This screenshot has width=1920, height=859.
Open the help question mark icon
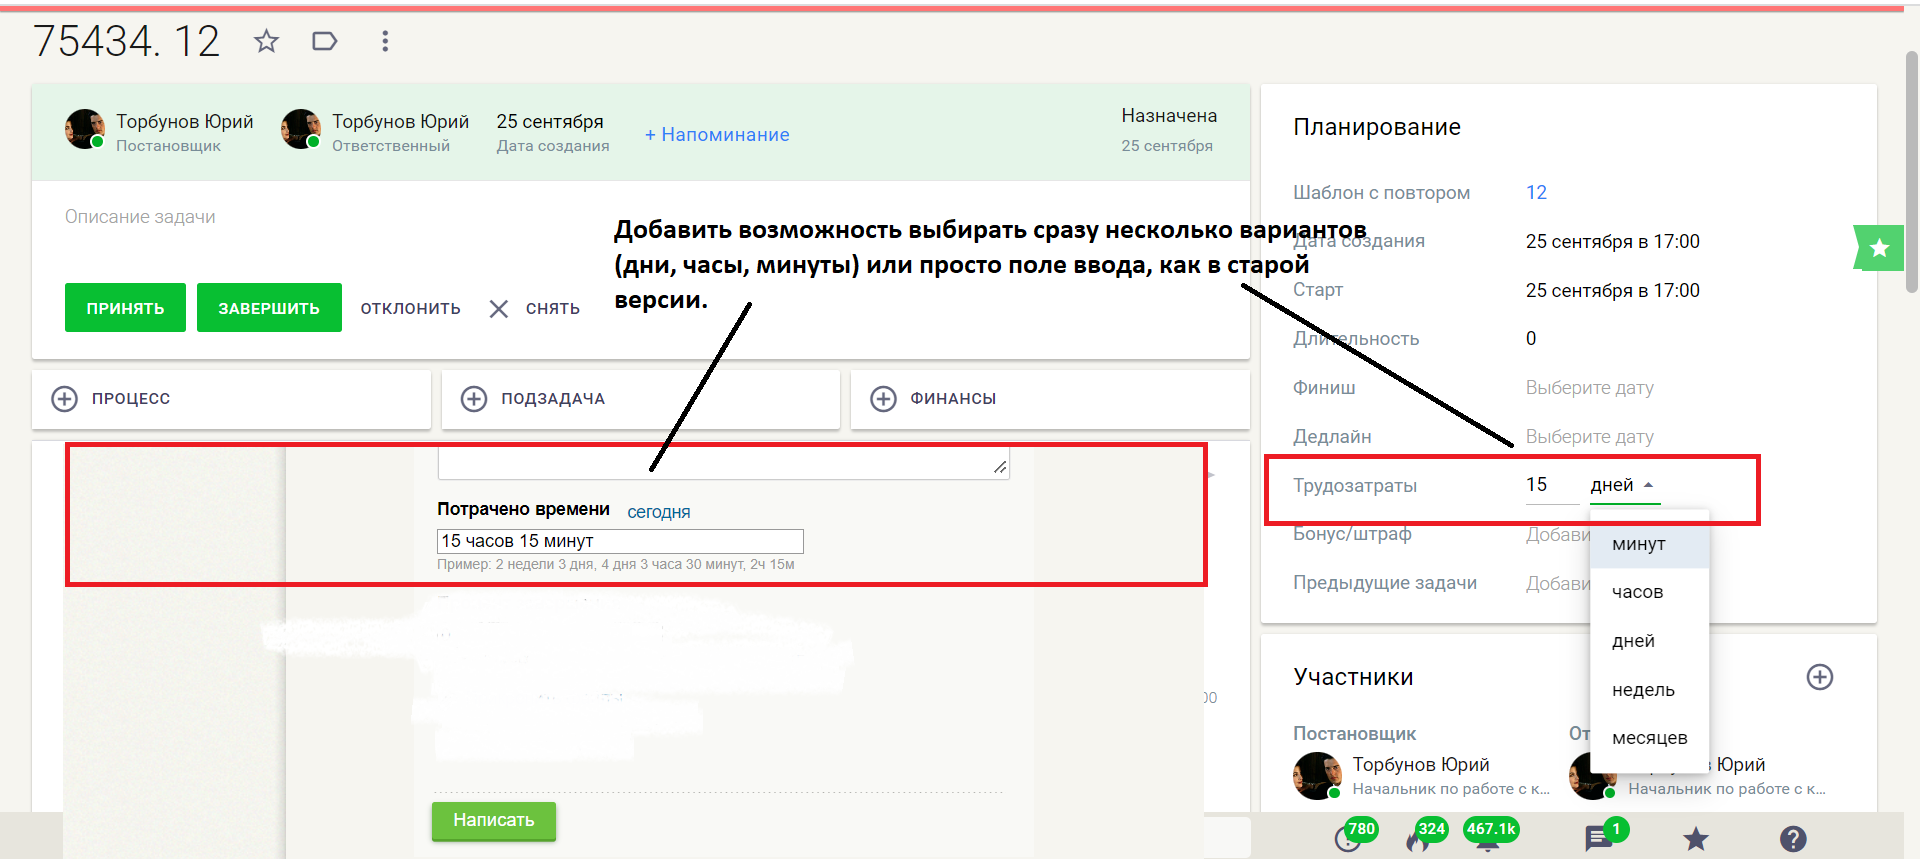click(x=1793, y=839)
